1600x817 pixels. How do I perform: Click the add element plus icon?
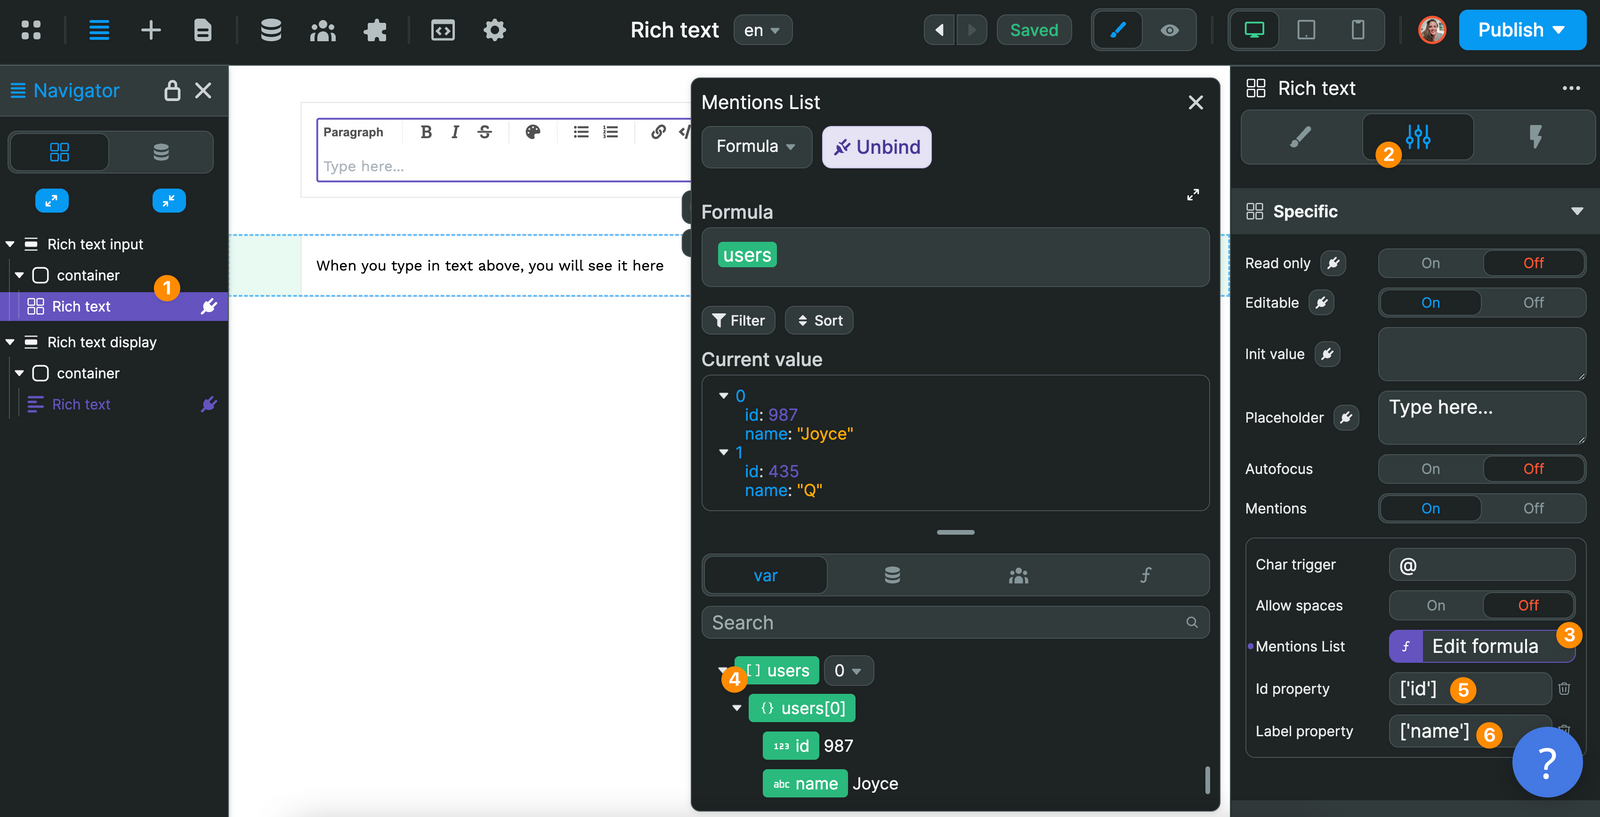pos(151,30)
